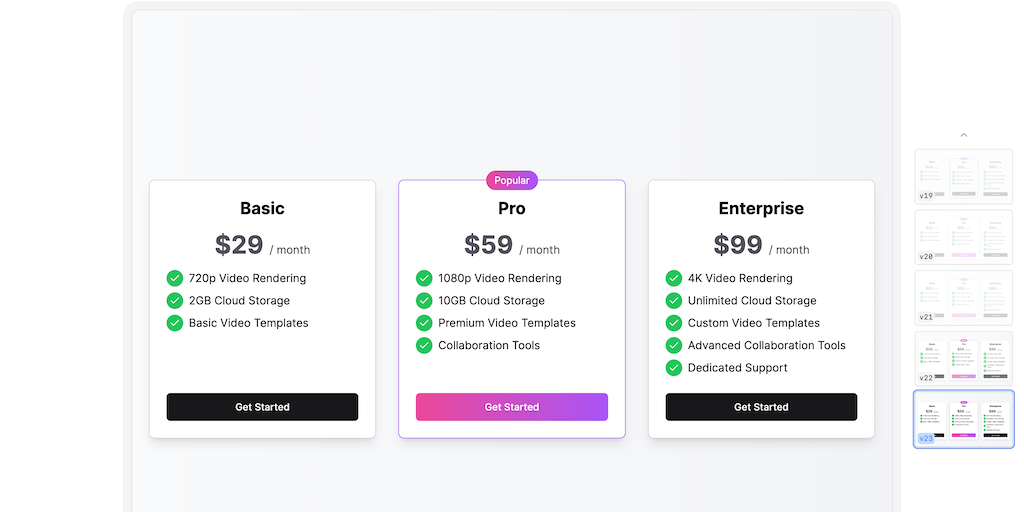Click the check icon next to Unlimited Cloud Storage
This screenshot has width=1024, height=512.
click(674, 301)
